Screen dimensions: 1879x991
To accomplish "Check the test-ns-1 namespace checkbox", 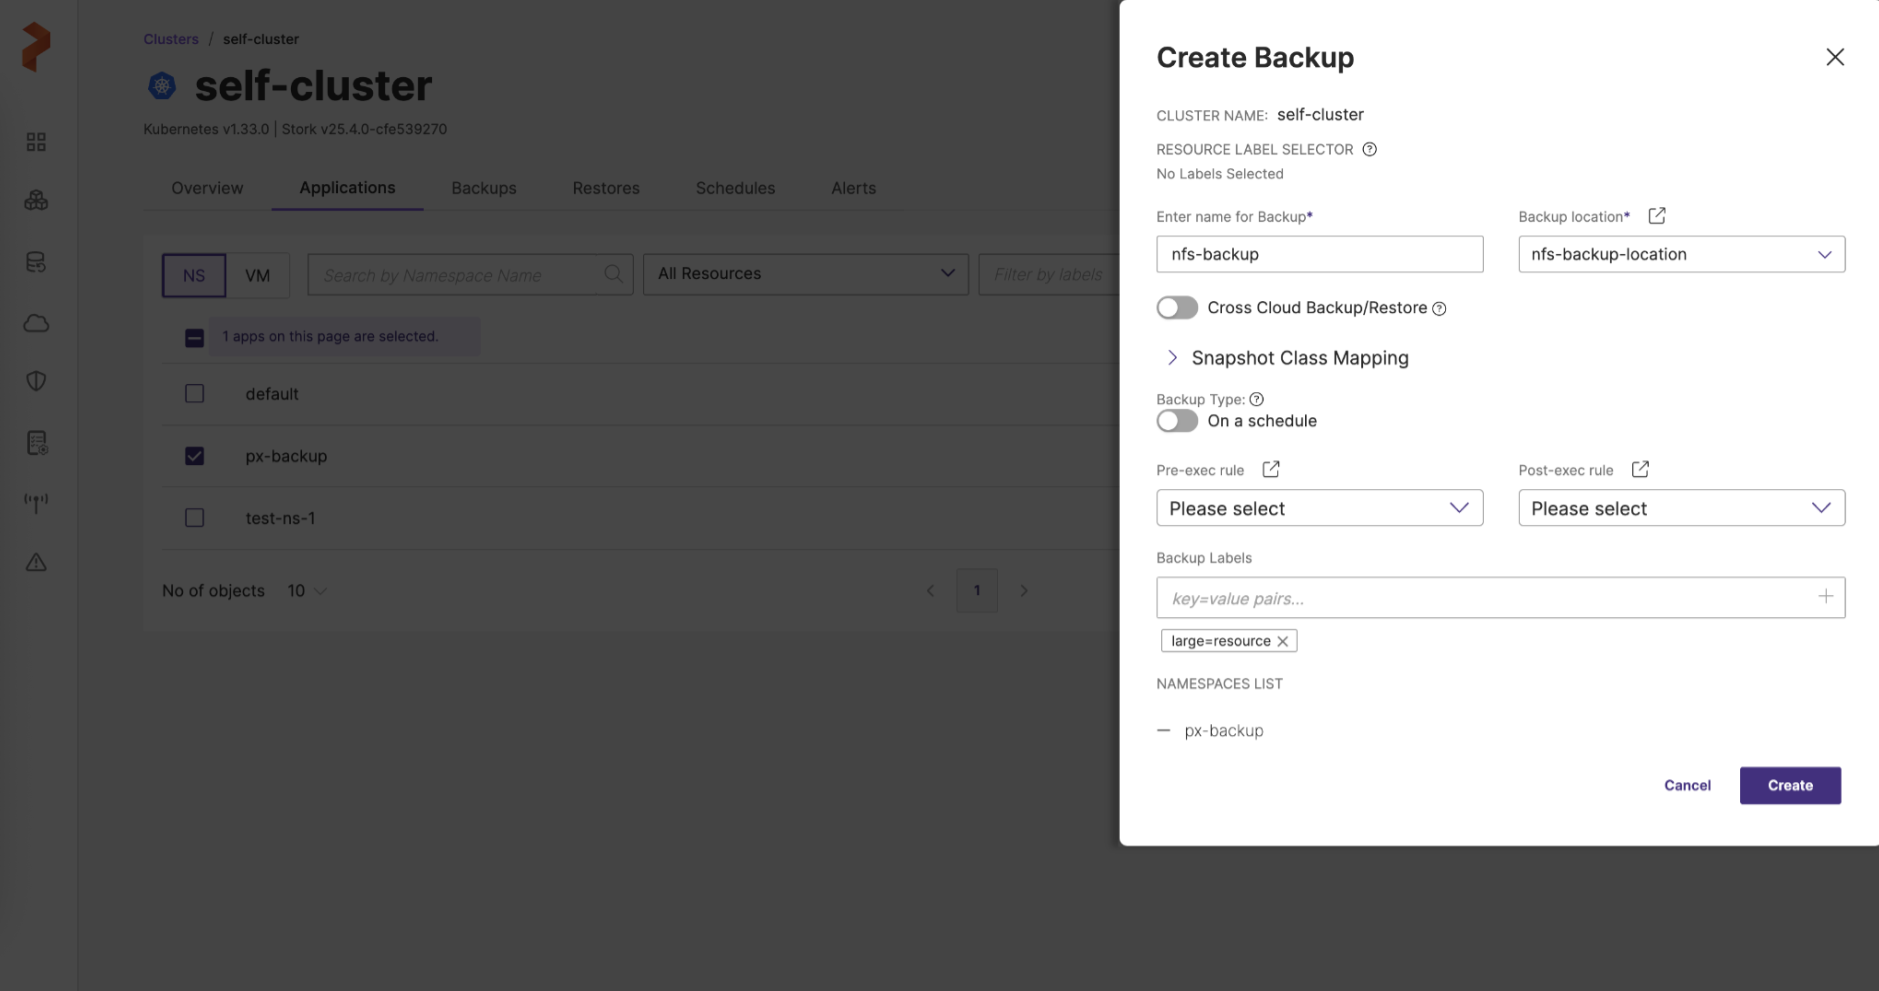I will (x=194, y=518).
